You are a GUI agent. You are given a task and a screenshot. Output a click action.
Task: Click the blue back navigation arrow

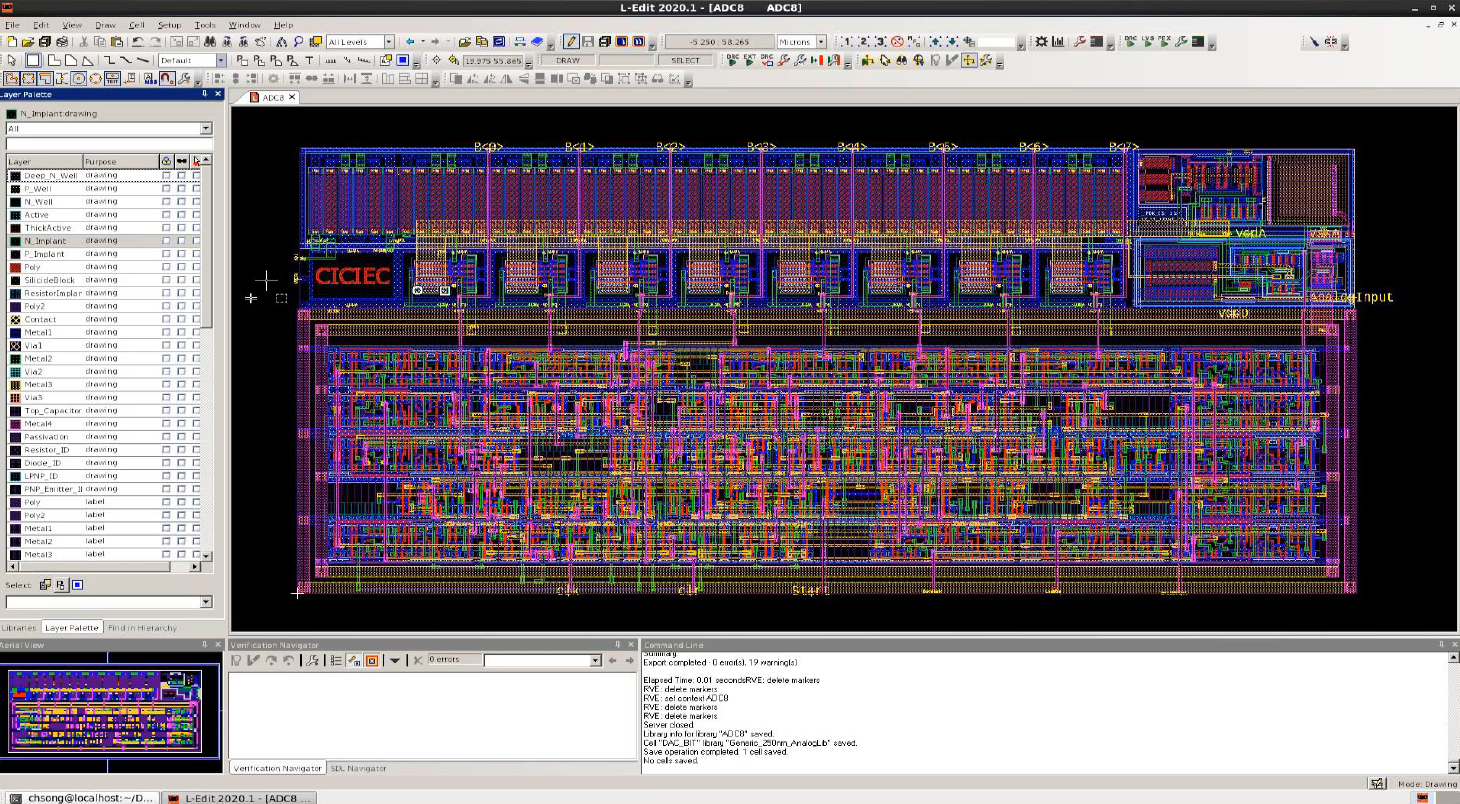[x=409, y=42]
